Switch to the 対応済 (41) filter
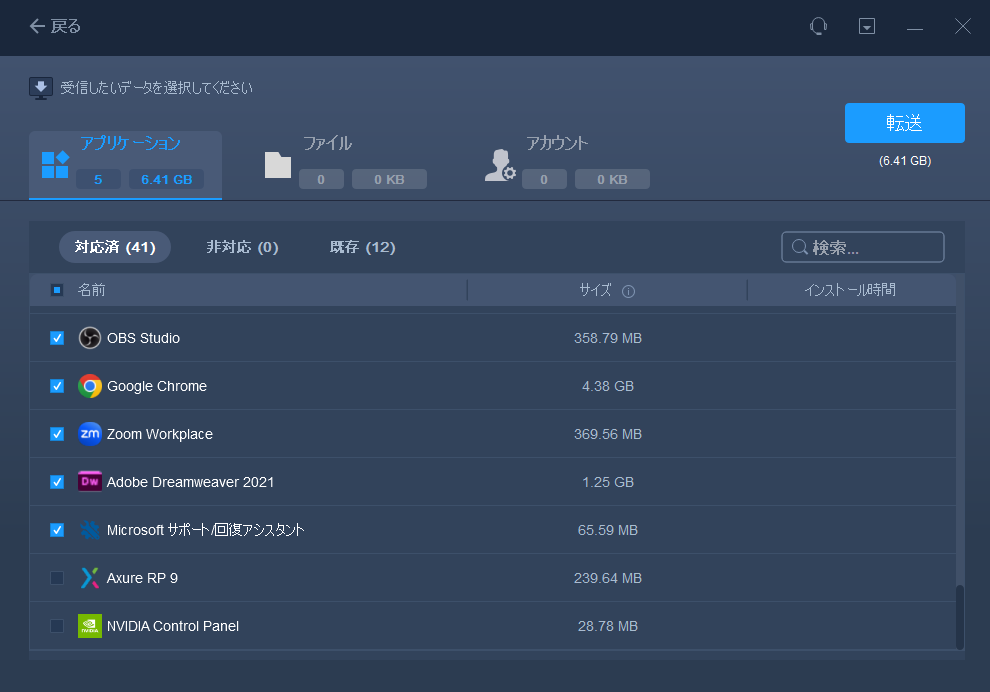Screen dimensions: 990x692 [x=115, y=247]
